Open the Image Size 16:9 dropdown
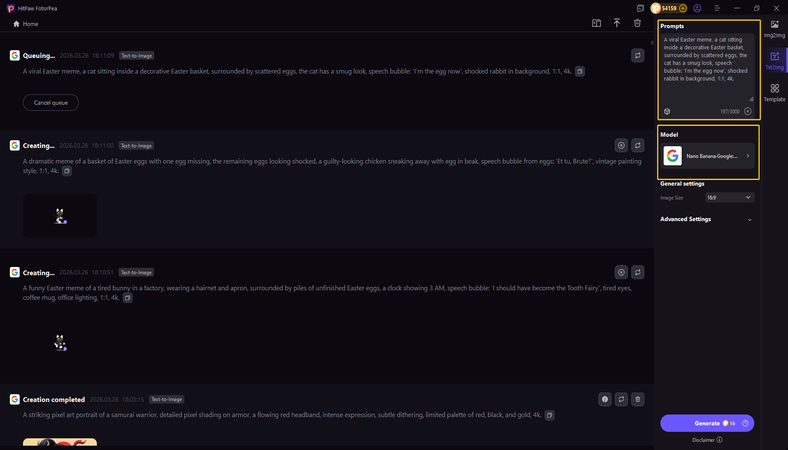Screen dimensions: 788x450 click(729, 198)
